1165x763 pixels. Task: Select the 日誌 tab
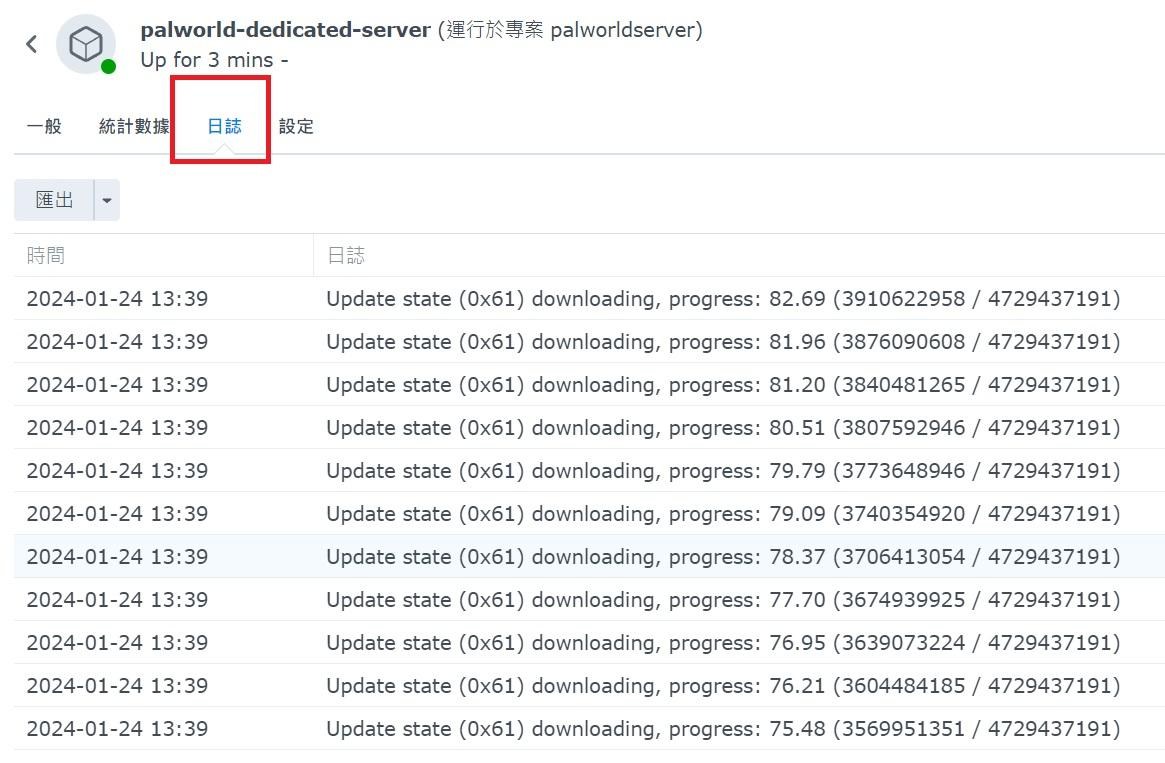pyautogui.click(x=224, y=126)
